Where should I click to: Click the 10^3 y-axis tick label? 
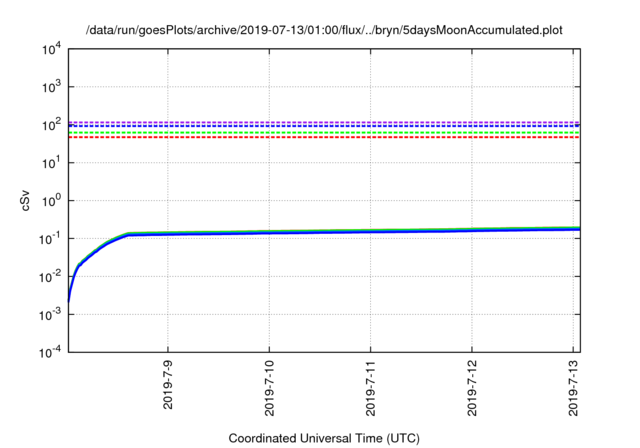coord(51,87)
